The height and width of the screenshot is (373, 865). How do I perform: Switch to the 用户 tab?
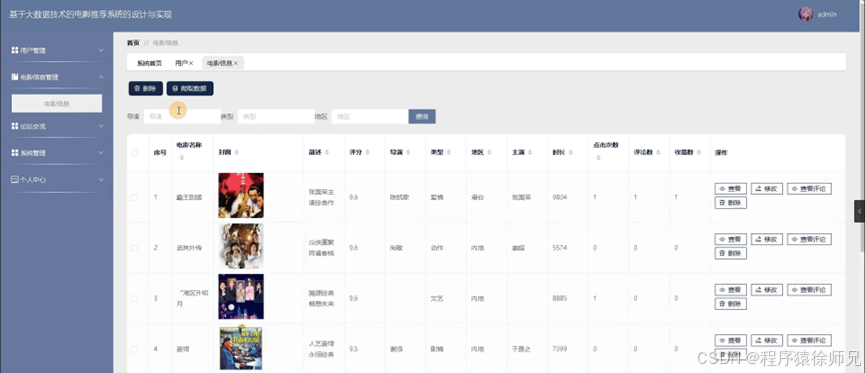pyautogui.click(x=181, y=63)
